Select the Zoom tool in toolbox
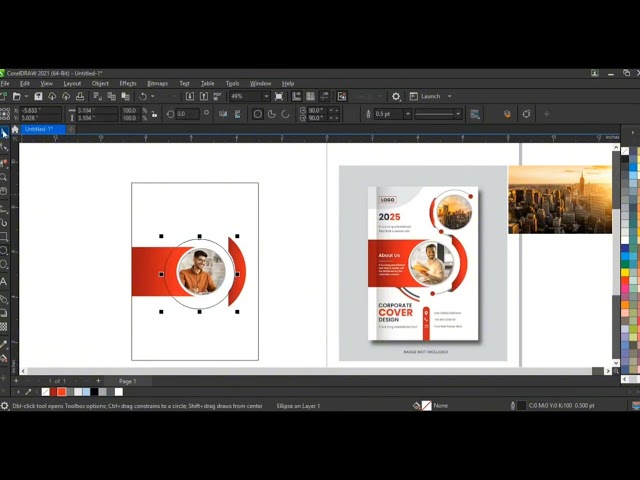The image size is (640, 480). (4, 178)
